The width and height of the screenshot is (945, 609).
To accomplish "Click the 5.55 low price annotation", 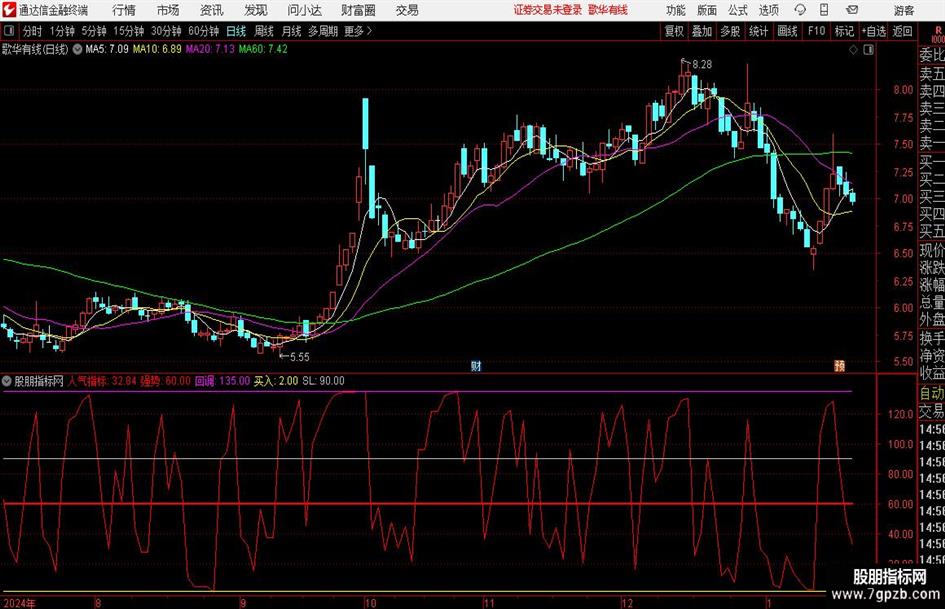I will pos(300,357).
